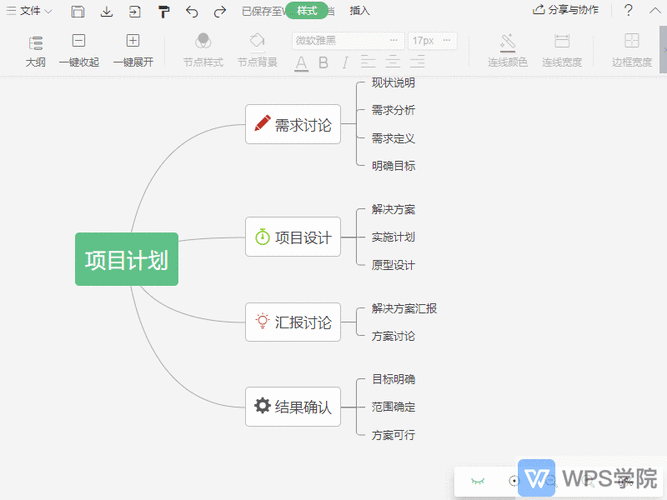The width and height of the screenshot is (667, 500).
Task: Select the 解决方案 child node
Action: [393, 209]
